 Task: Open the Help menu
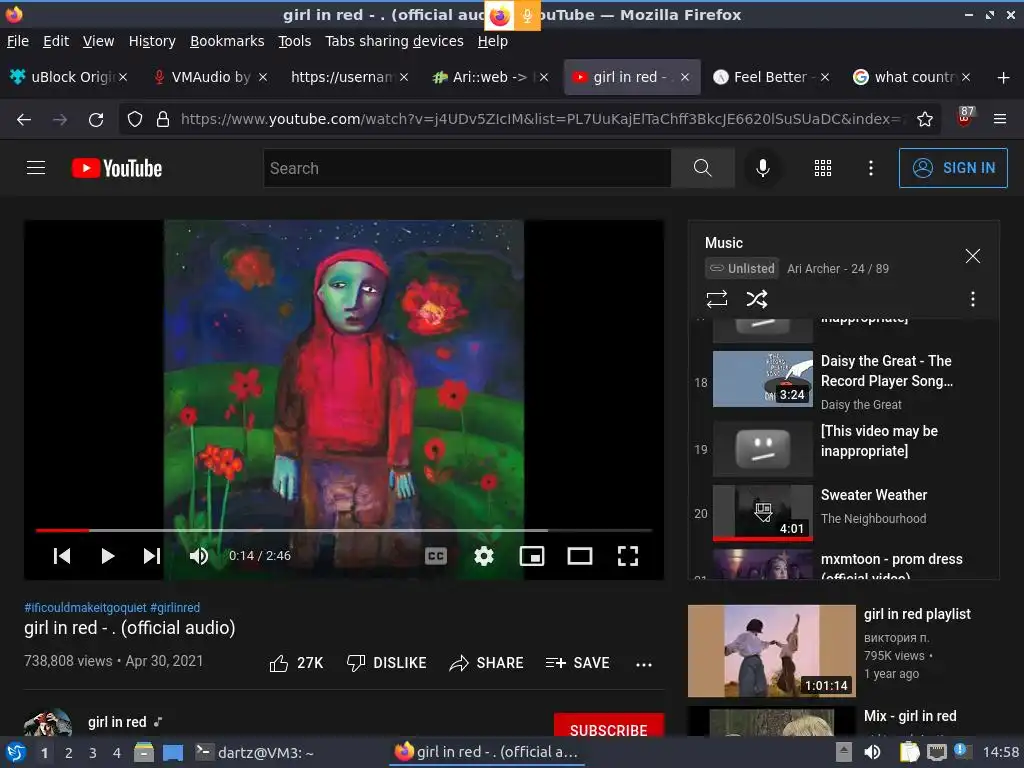(492, 41)
